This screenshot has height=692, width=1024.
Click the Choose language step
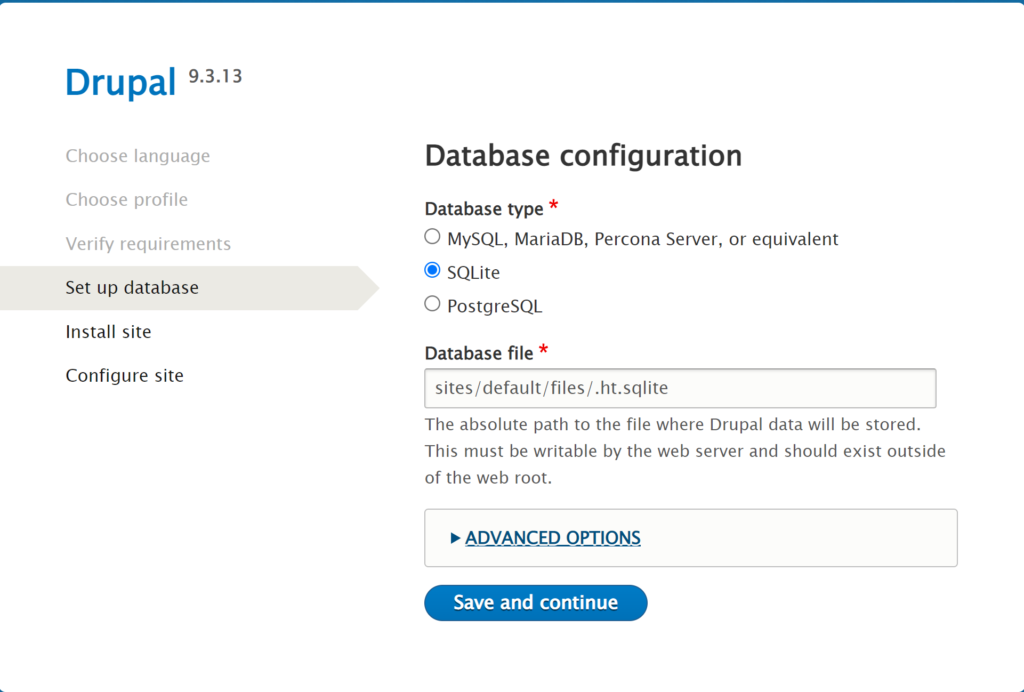(138, 156)
